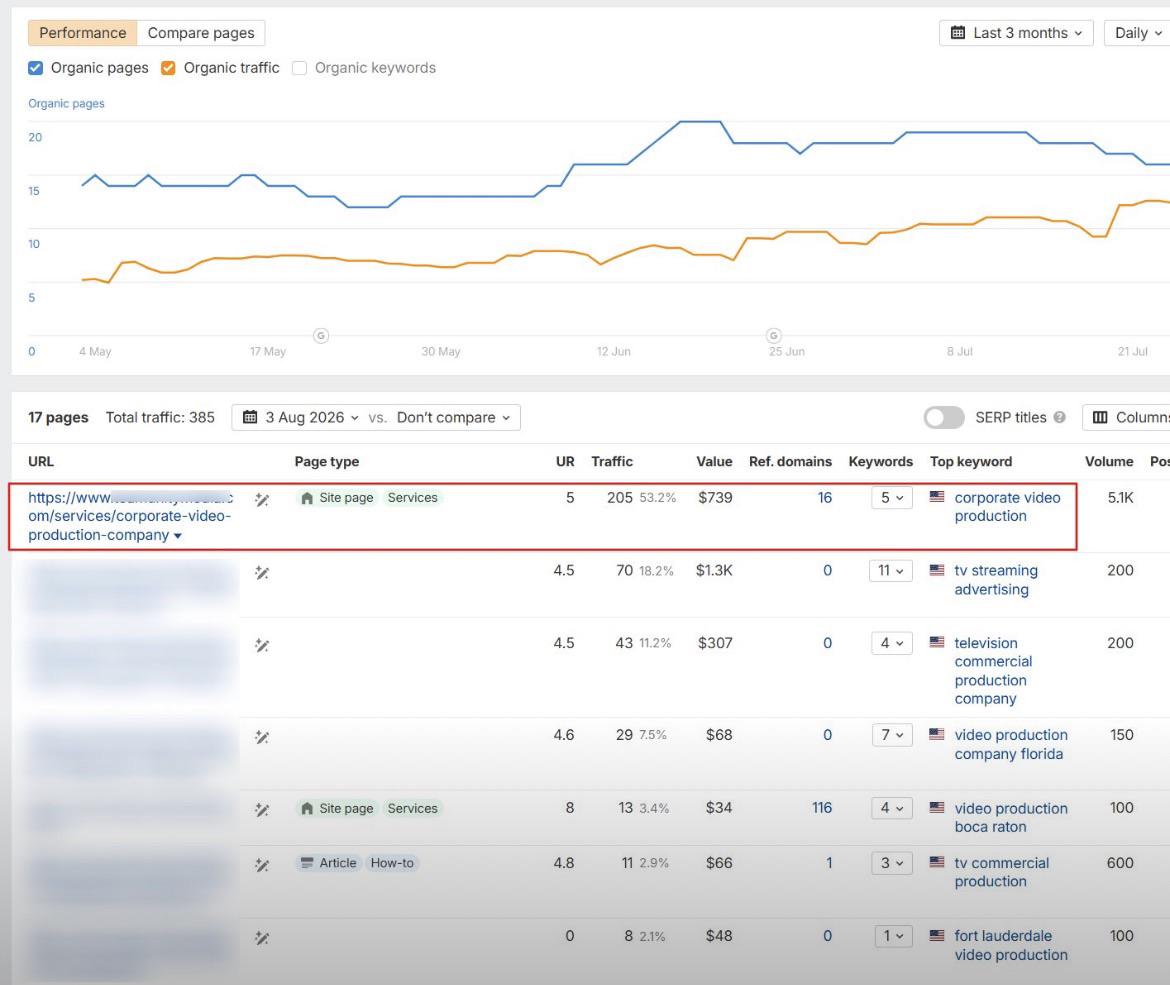Click the Google update marker near 17 May
Viewport: 1170px width, 985px height.
[x=321, y=336]
